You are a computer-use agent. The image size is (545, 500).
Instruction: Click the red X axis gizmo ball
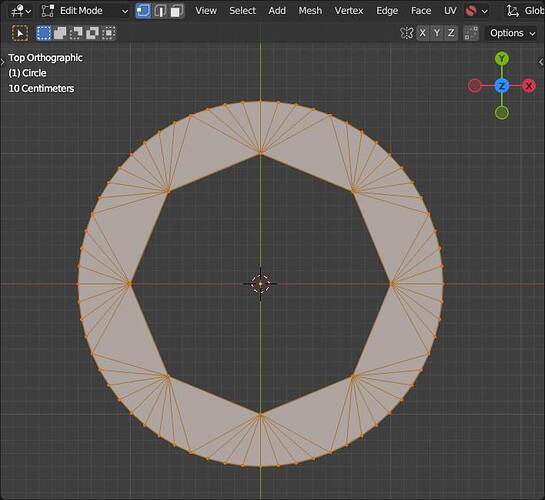pos(529,85)
